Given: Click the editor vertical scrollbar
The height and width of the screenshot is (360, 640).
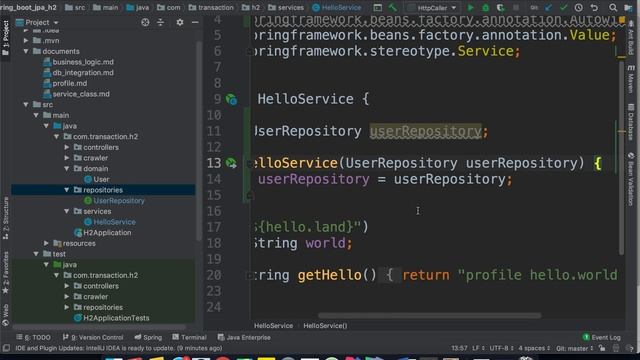Looking at the screenshot, I should pyautogui.click(x=621, y=157).
